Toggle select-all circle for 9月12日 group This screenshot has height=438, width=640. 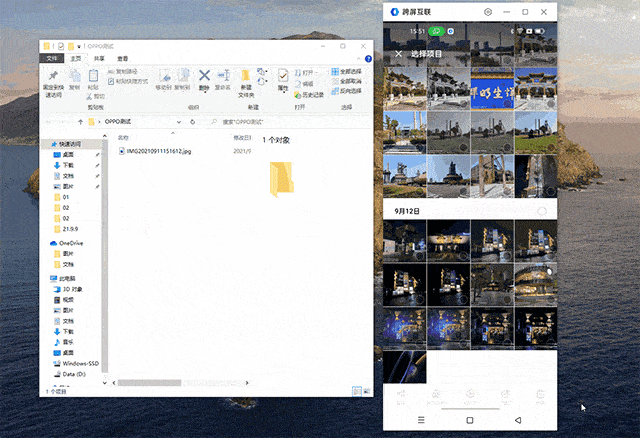click(x=542, y=211)
